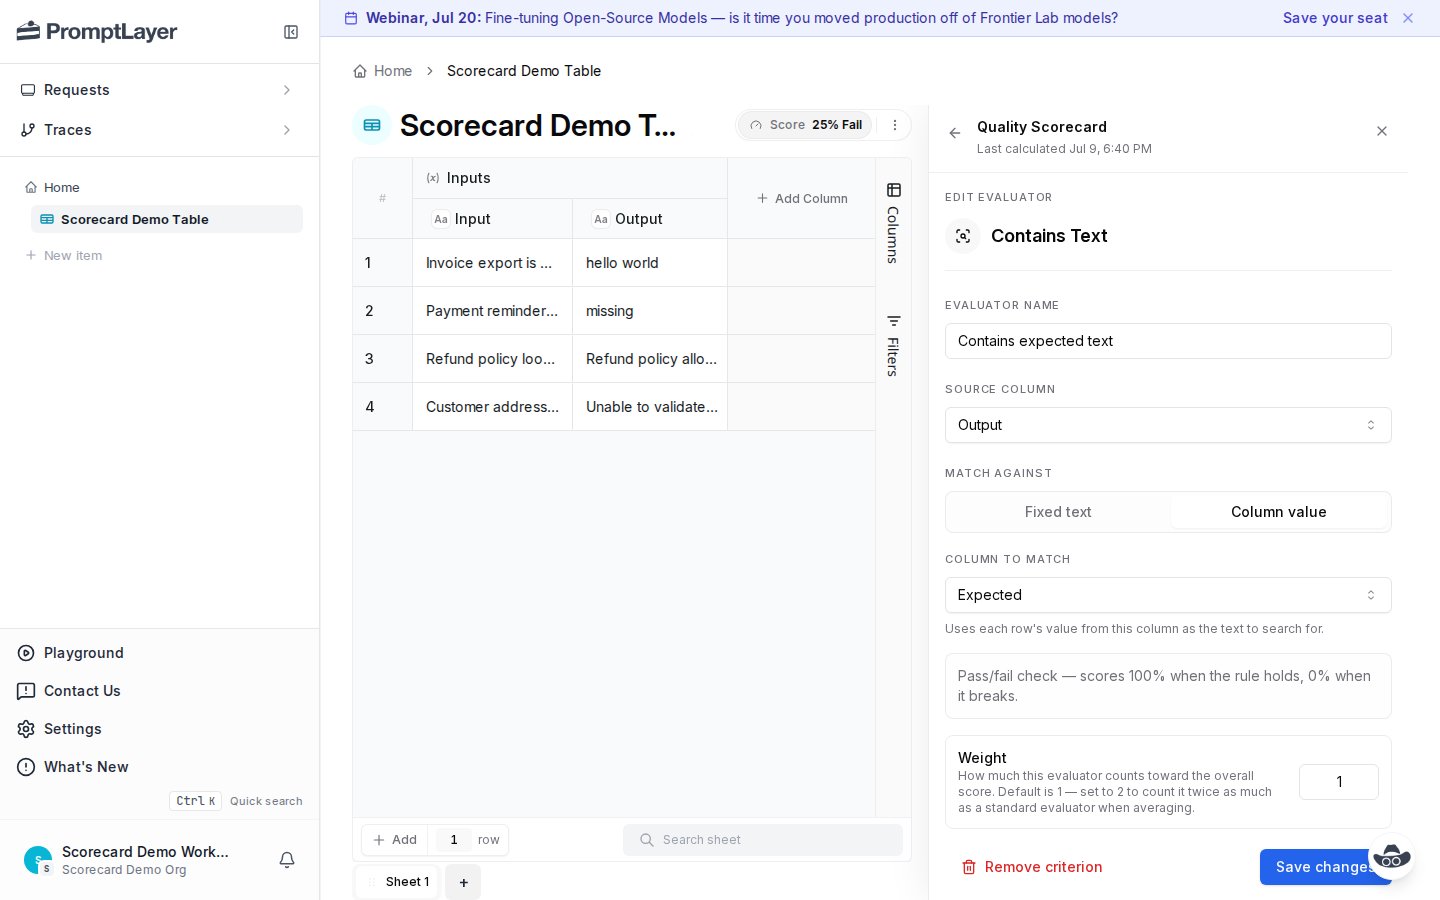The width and height of the screenshot is (1440, 900).
Task: Go to Home breadcrumb
Action: tap(383, 71)
